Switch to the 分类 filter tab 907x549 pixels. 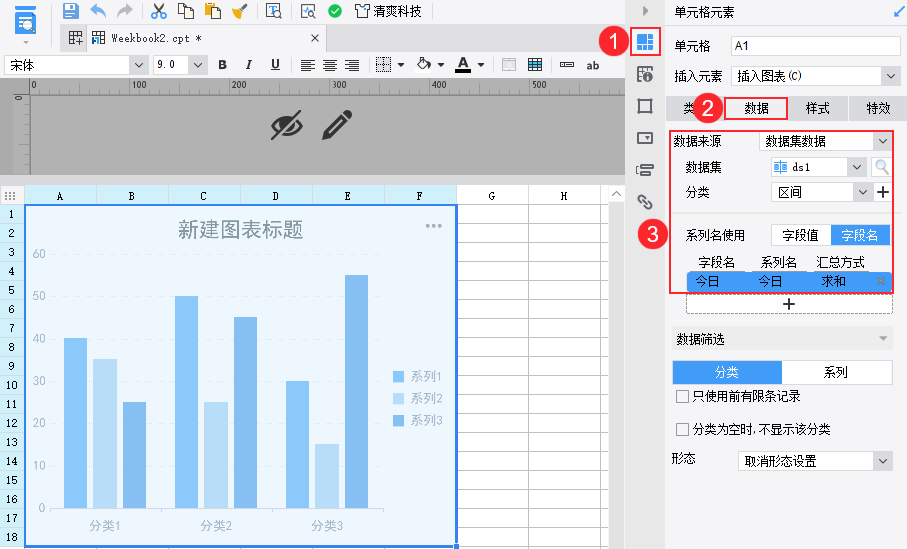pos(727,372)
